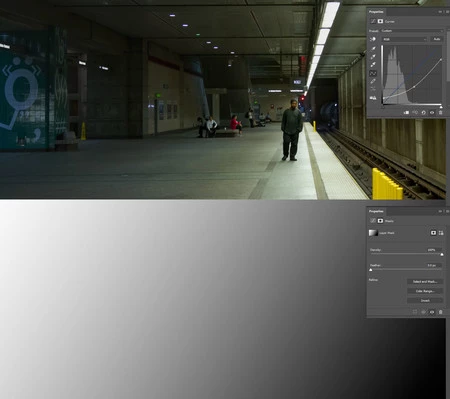The width and height of the screenshot is (450, 399).
Task: Open the RGB channel dropdown
Action: 405,39
